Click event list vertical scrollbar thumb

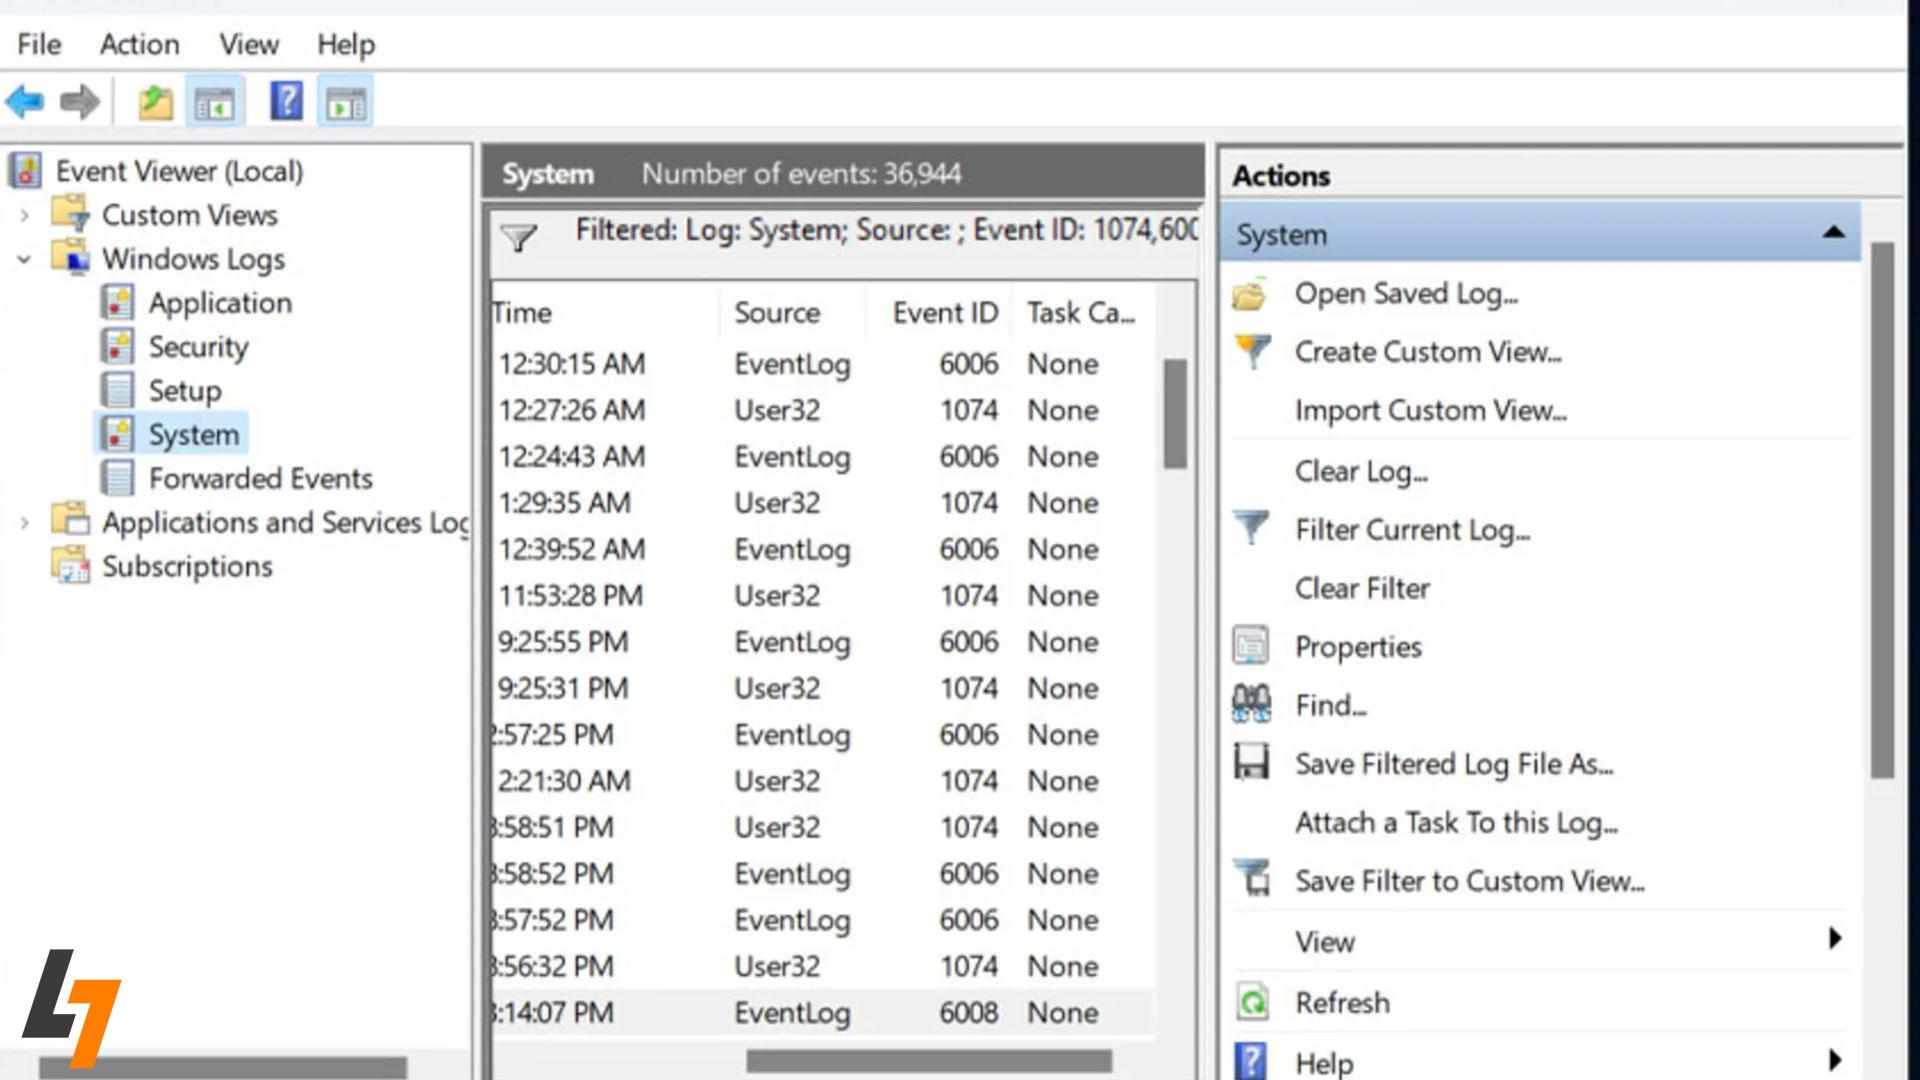1175,414
